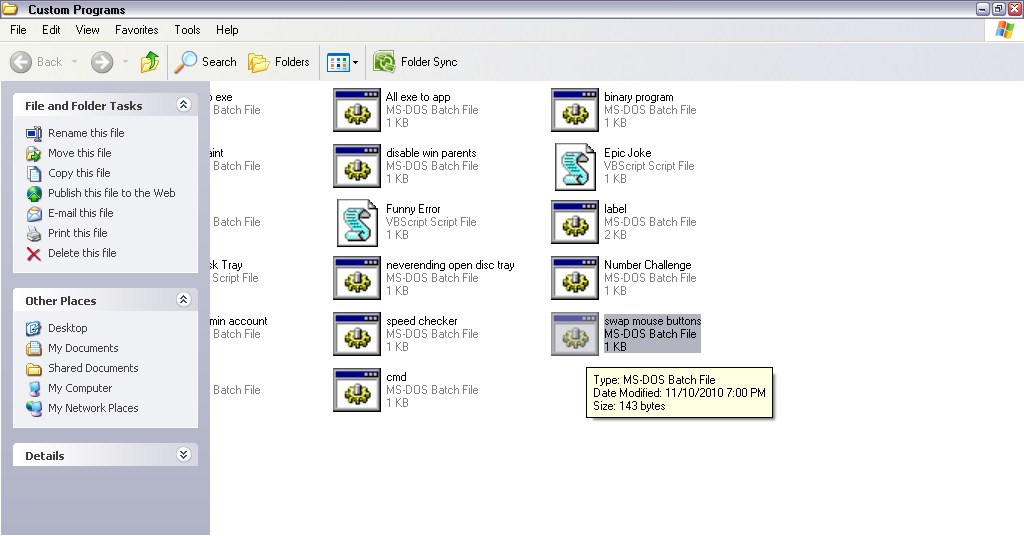Screen dimensions: 1024x536
Task: Click Publish this file to the Web
Action: point(112,193)
